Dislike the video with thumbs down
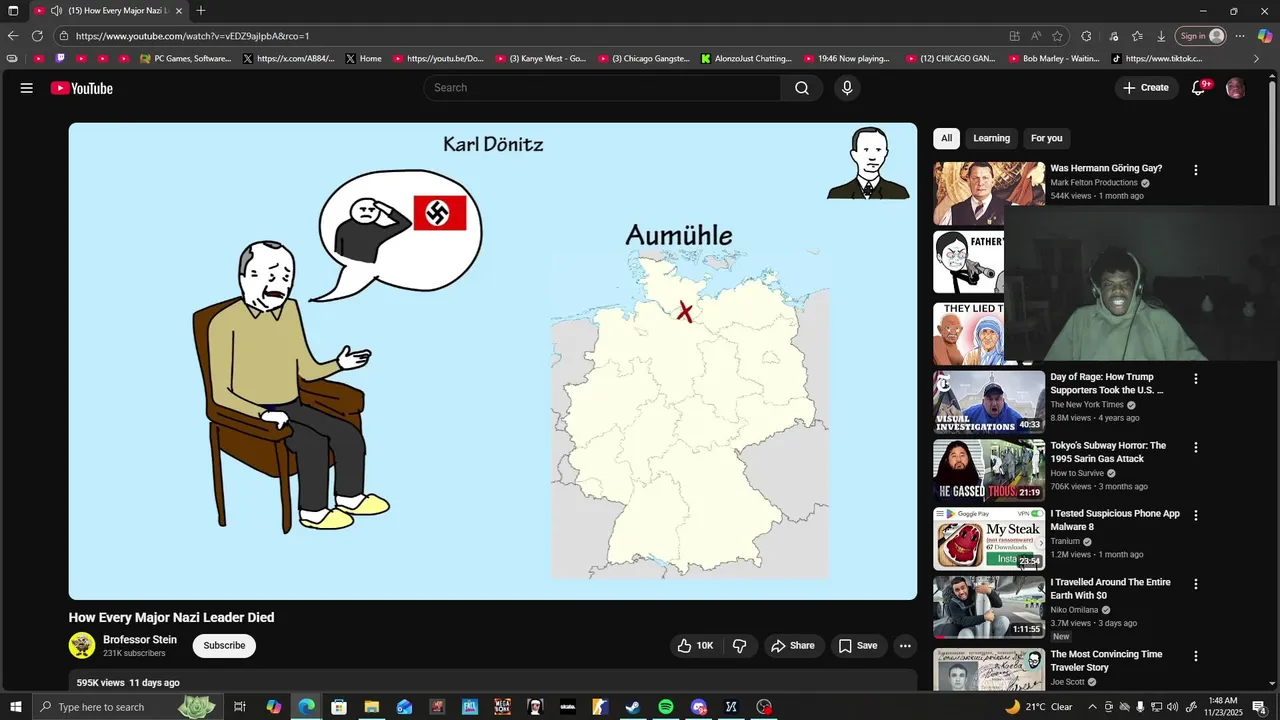The height and width of the screenshot is (720, 1280). click(x=740, y=646)
